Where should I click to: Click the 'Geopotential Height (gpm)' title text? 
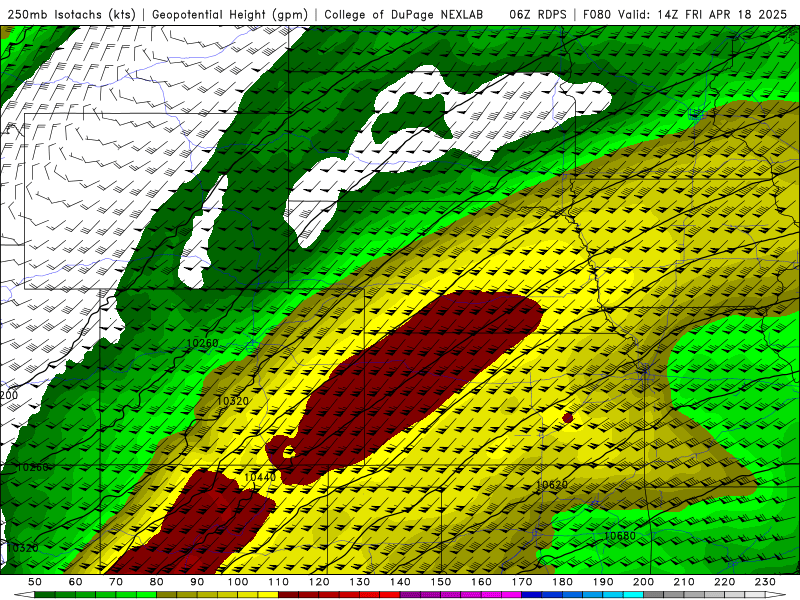(x=230, y=15)
